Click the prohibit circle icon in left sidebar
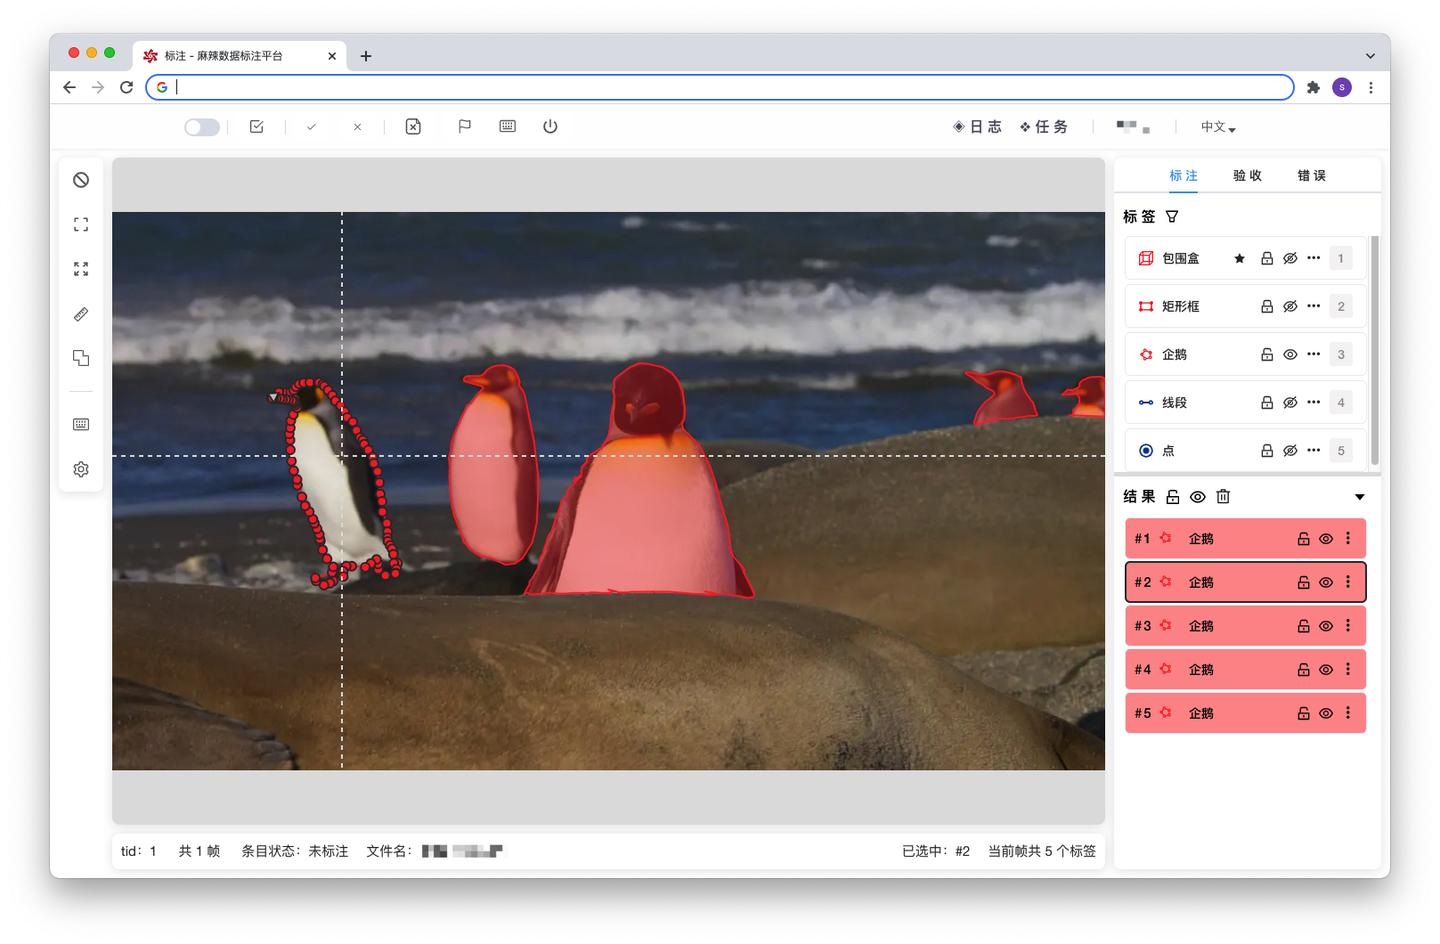The height and width of the screenshot is (944, 1440). pyautogui.click(x=81, y=180)
